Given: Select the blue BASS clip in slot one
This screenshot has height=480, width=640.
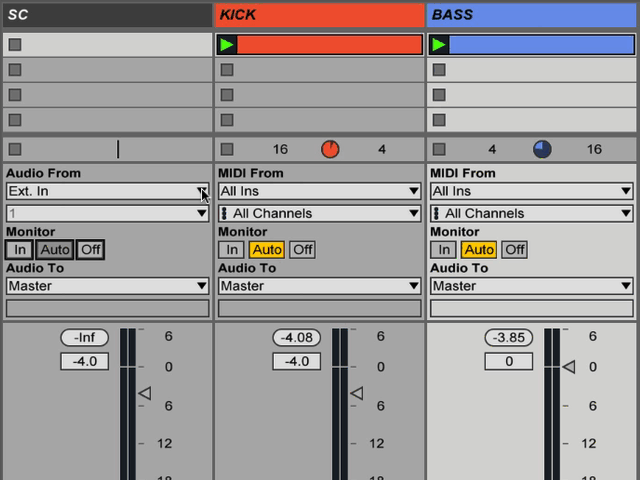Looking at the screenshot, I should [x=541, y=44].
